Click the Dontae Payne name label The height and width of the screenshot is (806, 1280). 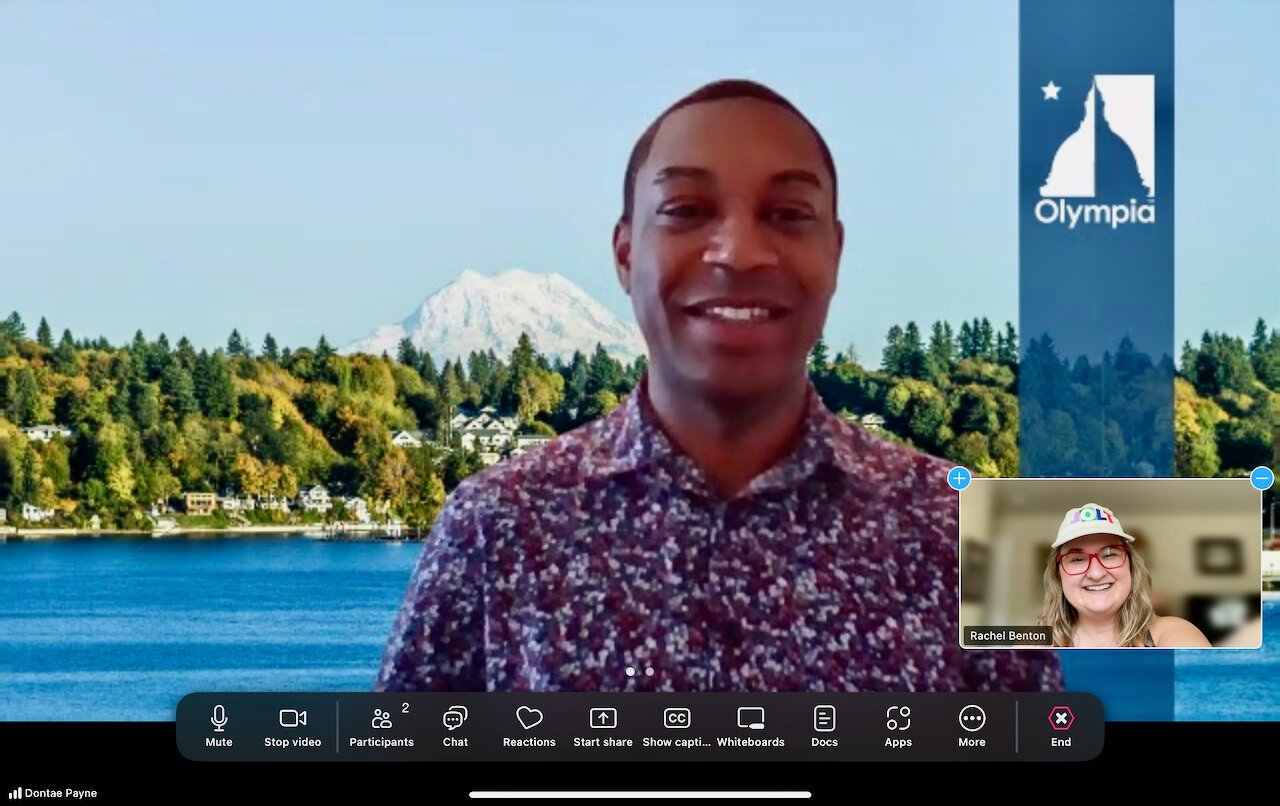click(x=61, y=793)
